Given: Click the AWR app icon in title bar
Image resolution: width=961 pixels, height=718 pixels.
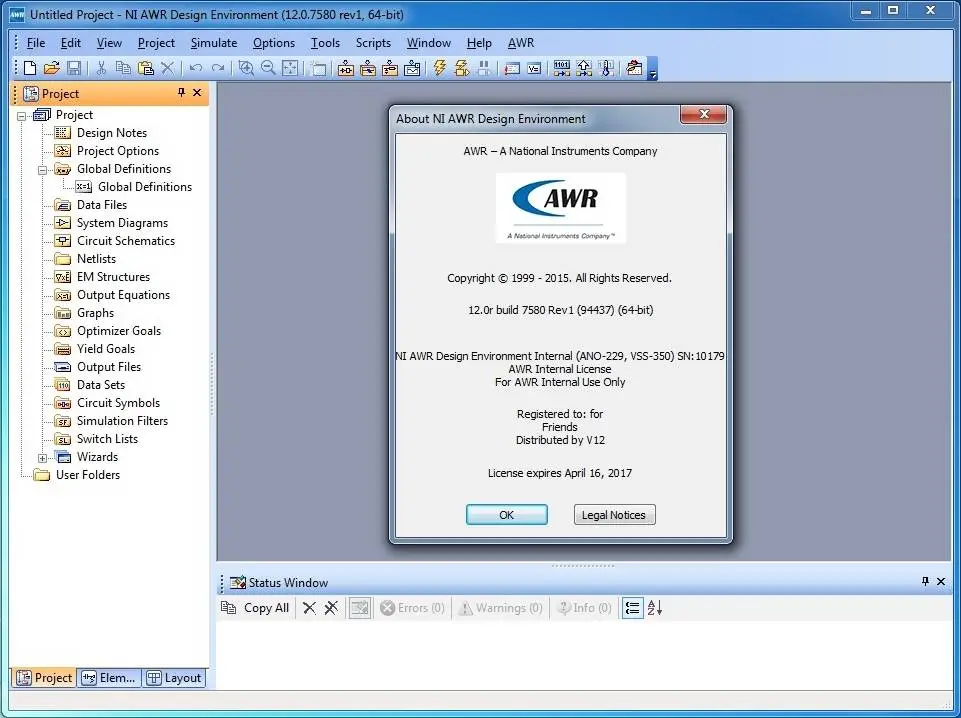Looking at the screenshot, I should [x=17, y=14].
